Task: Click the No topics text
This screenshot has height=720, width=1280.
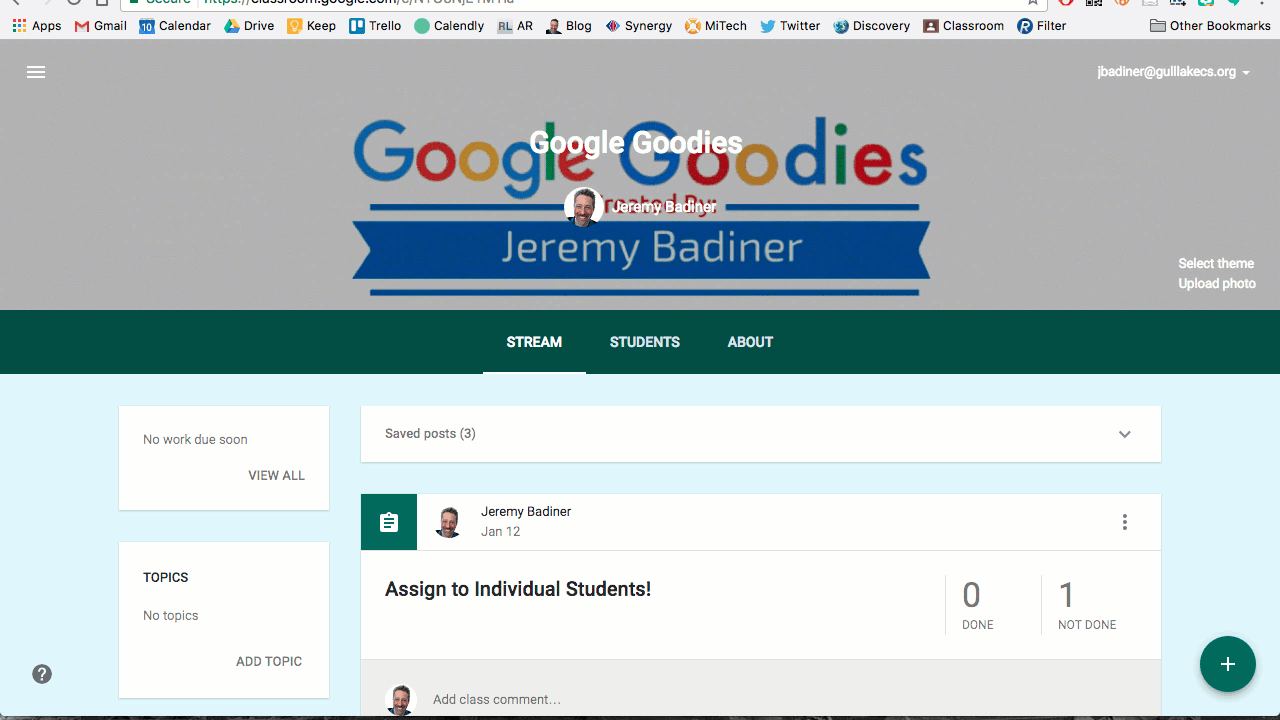Action: pos(171,616)
